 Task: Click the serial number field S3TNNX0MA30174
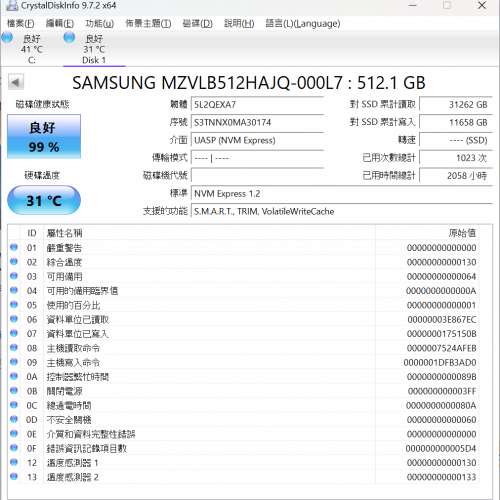(x=257, y=122)
